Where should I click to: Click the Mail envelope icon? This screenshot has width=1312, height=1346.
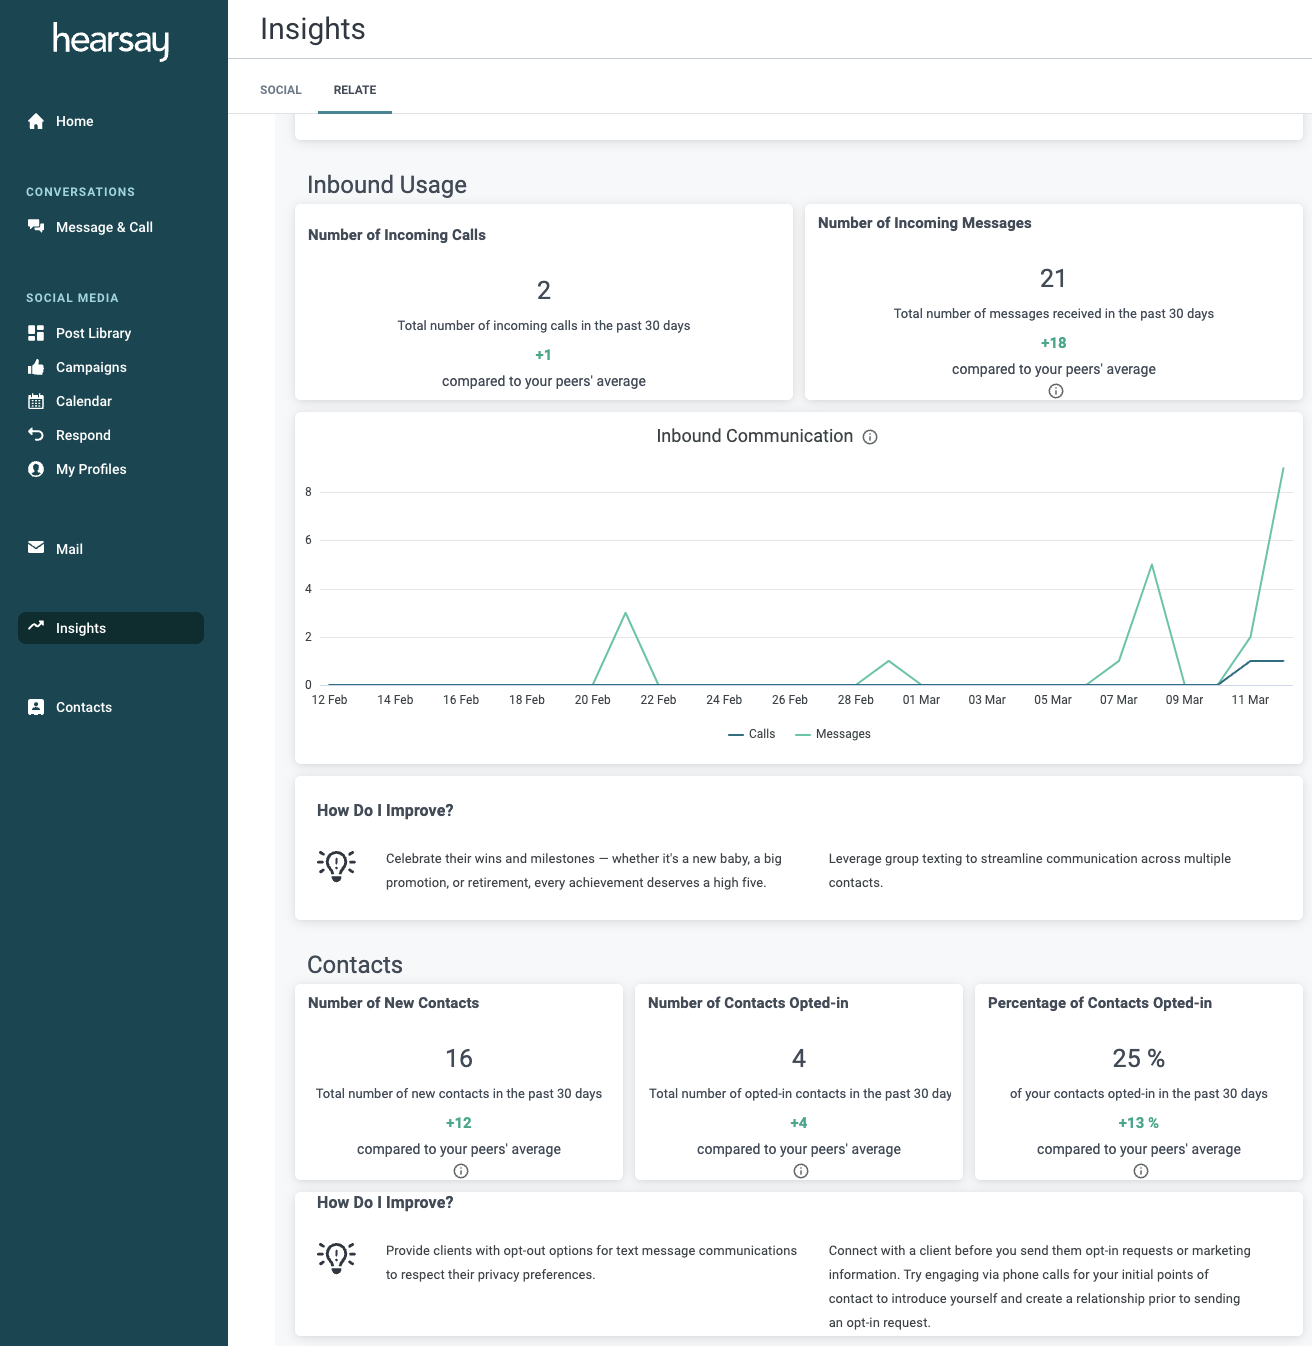point(36,548)
